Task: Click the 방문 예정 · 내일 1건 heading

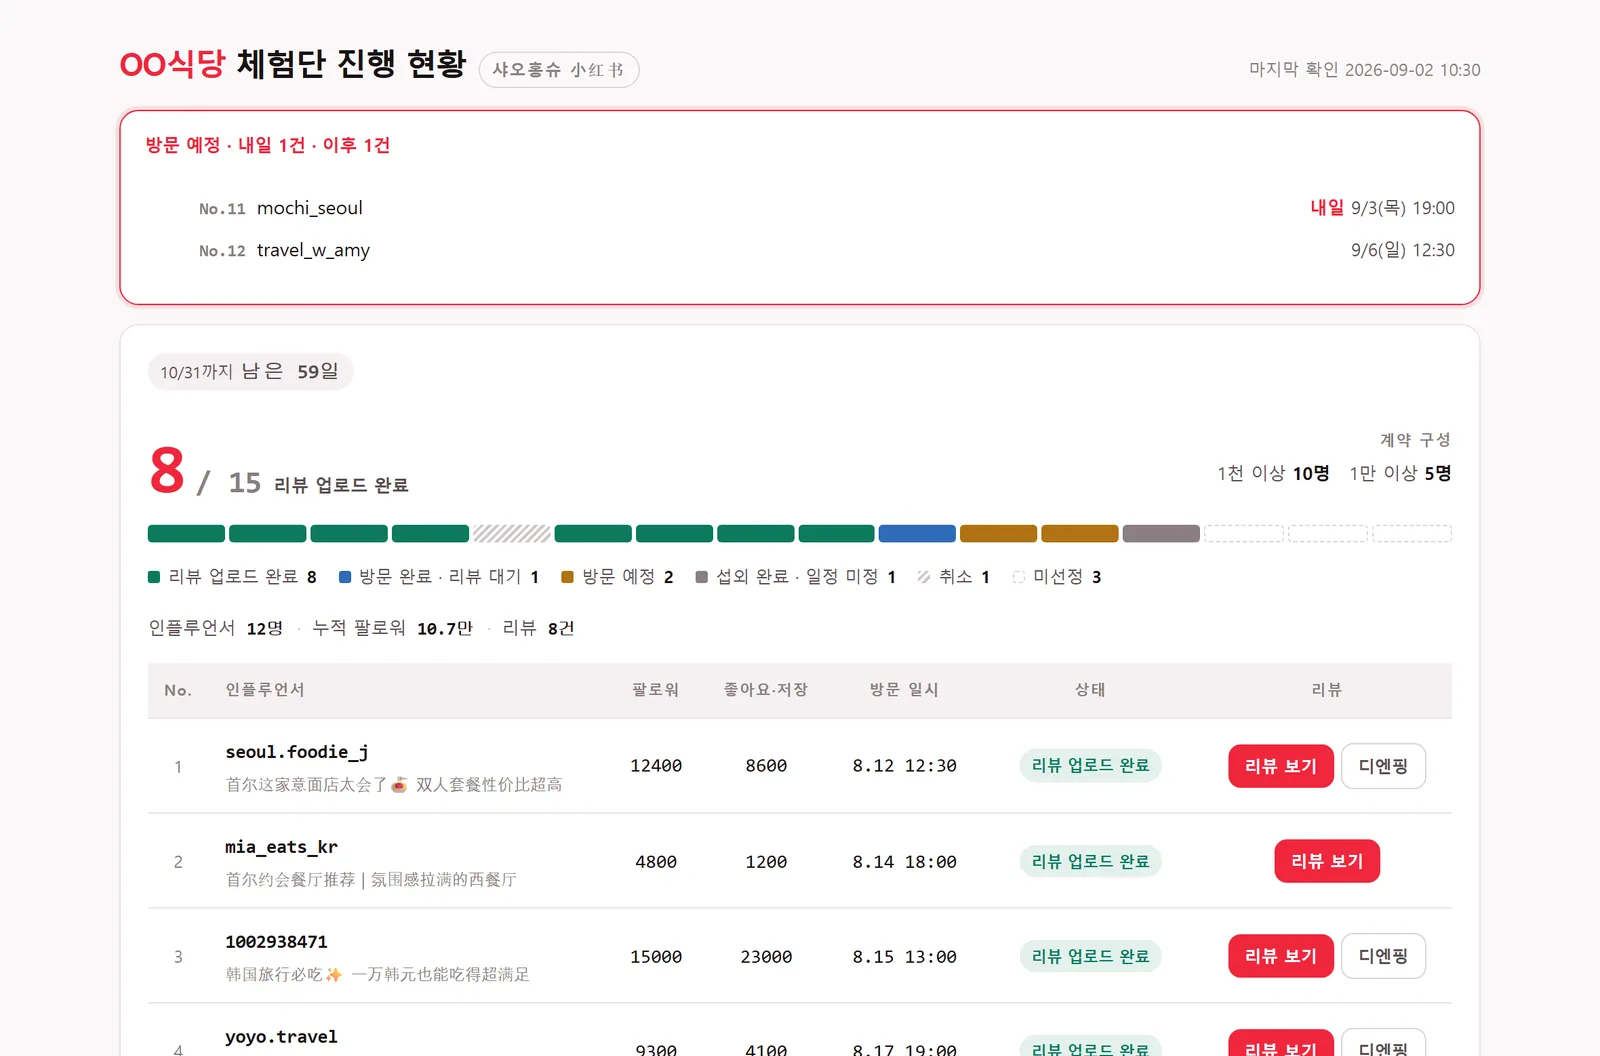Action: pyautogui.click(x=268, y=145)
